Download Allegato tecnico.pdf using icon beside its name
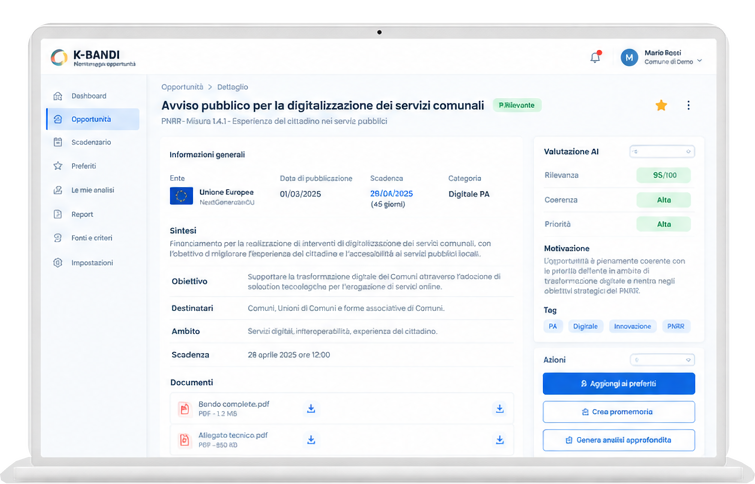755x484 pixels. tap(311, 440)
